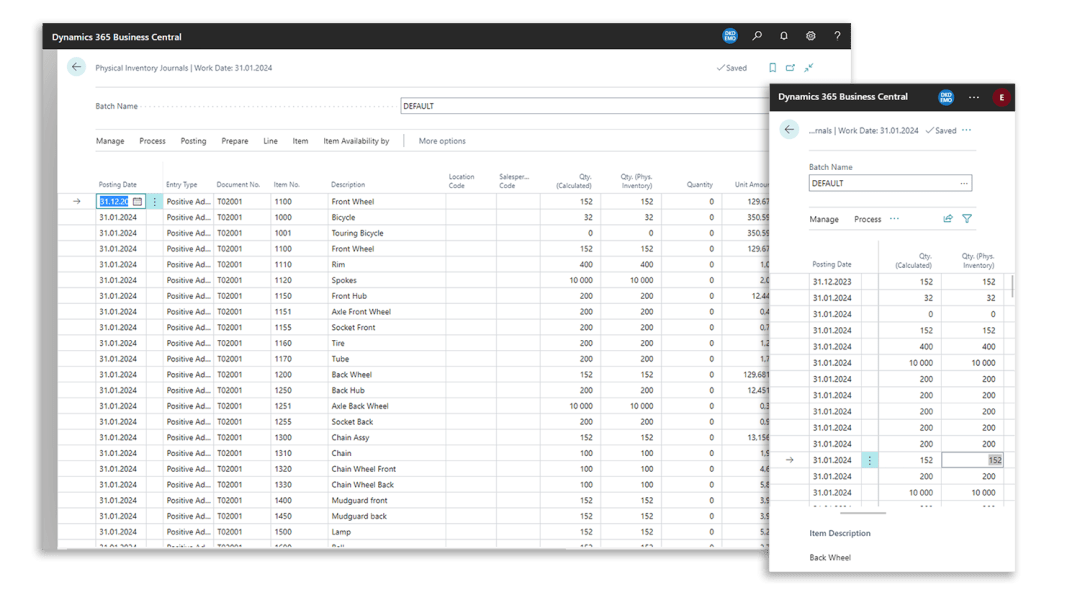Viewport: 1080px width, 595px height.
Task: Show row options for the first Front Wheel line
Action: tap(155, 201)
